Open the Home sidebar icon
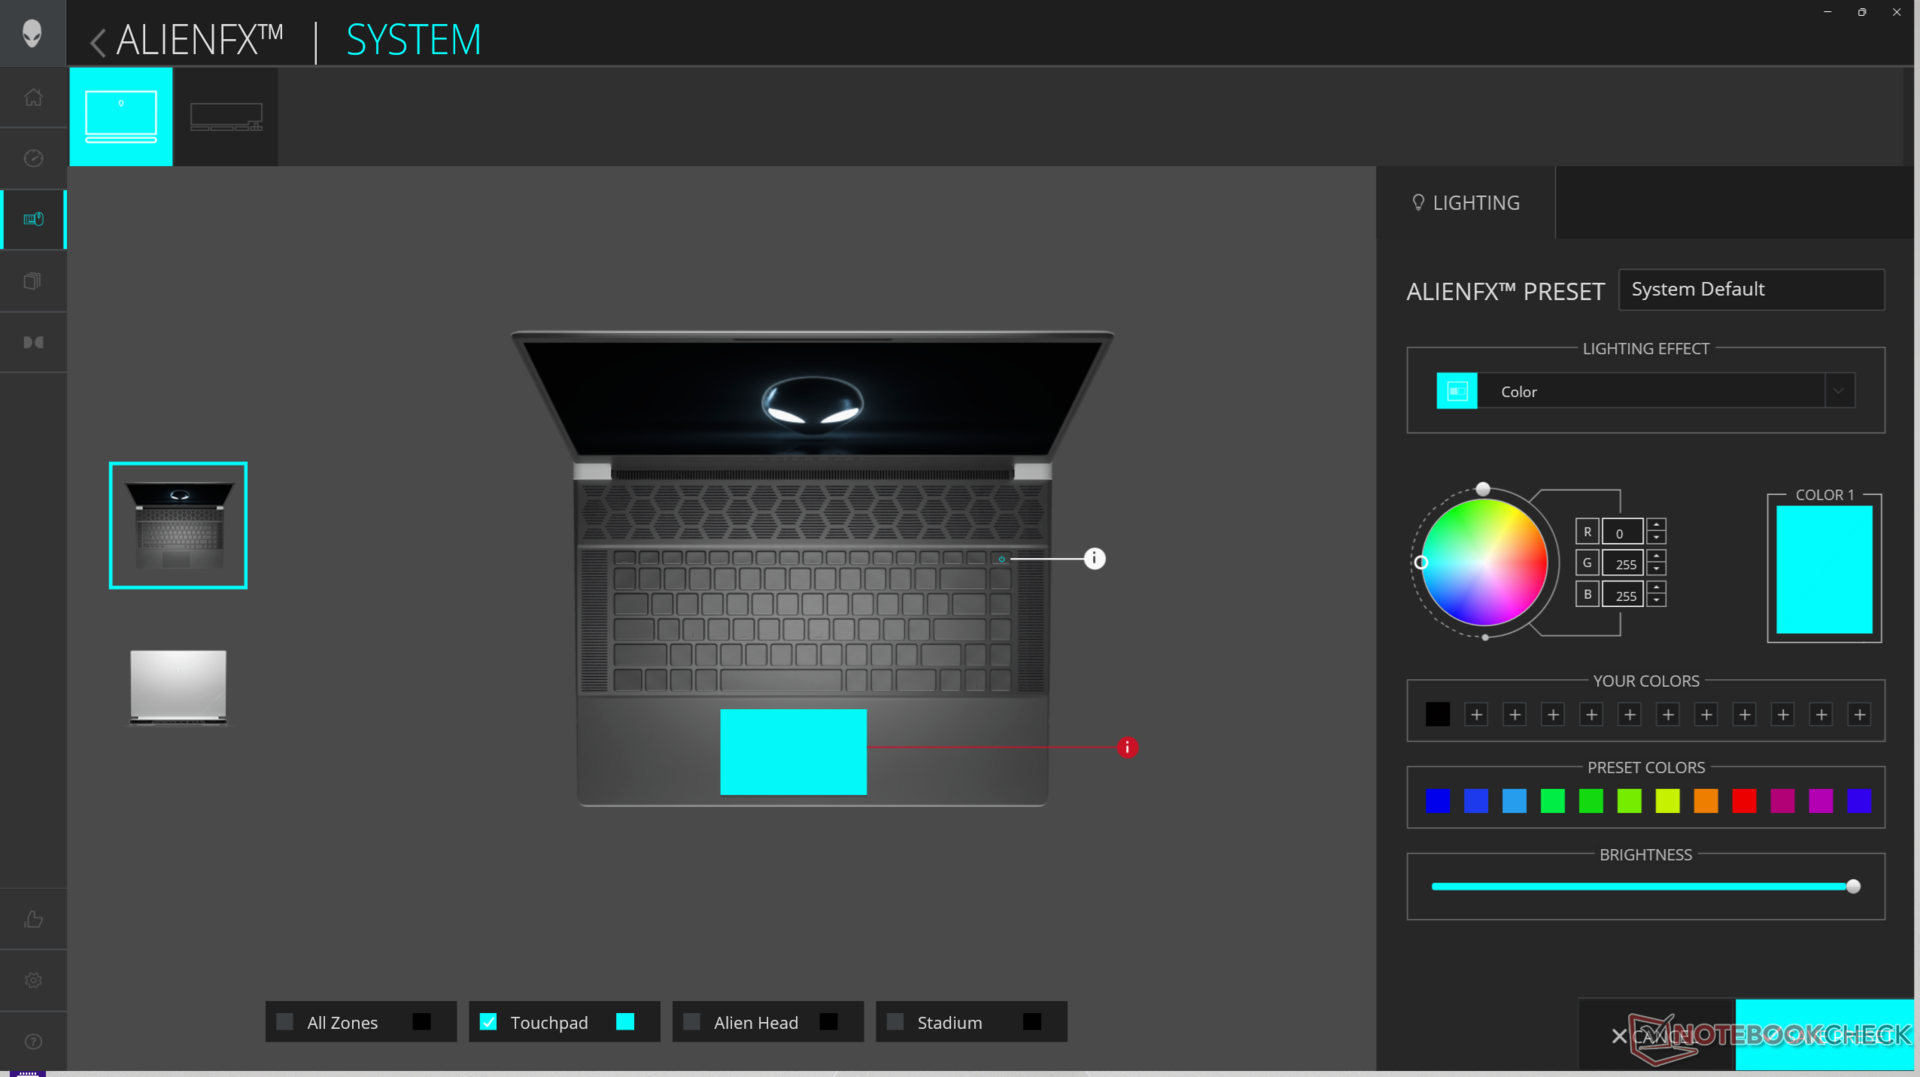Image resolution: width=1920 pixels, height=1077 pixels. (33, 97)
